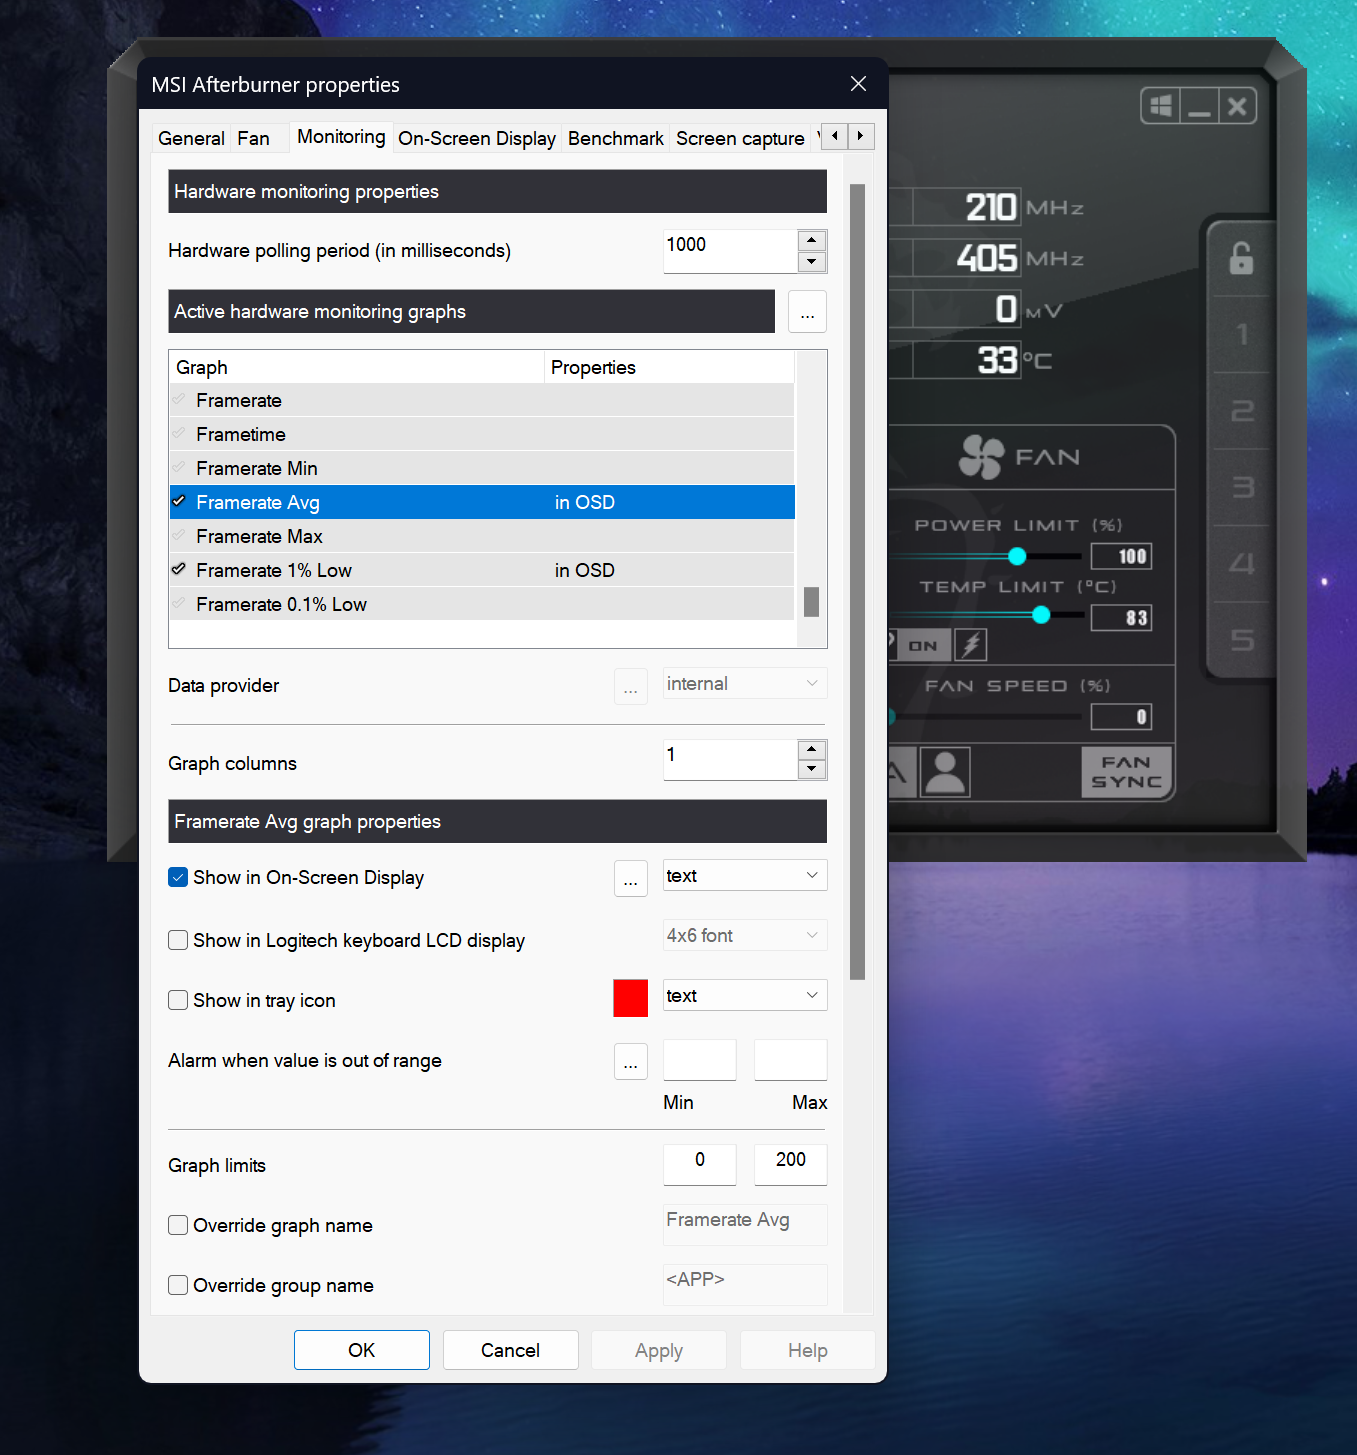Open the internal data provider dropdown
This screenshot has width=1357, height=1455.
click(745, 684)
